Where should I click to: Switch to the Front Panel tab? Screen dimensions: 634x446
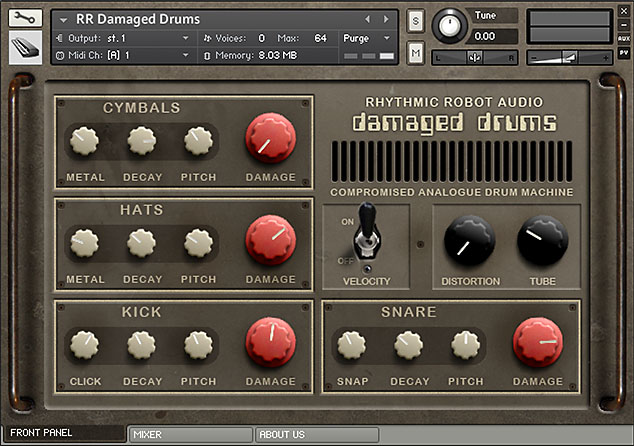[x=64, y=433]
